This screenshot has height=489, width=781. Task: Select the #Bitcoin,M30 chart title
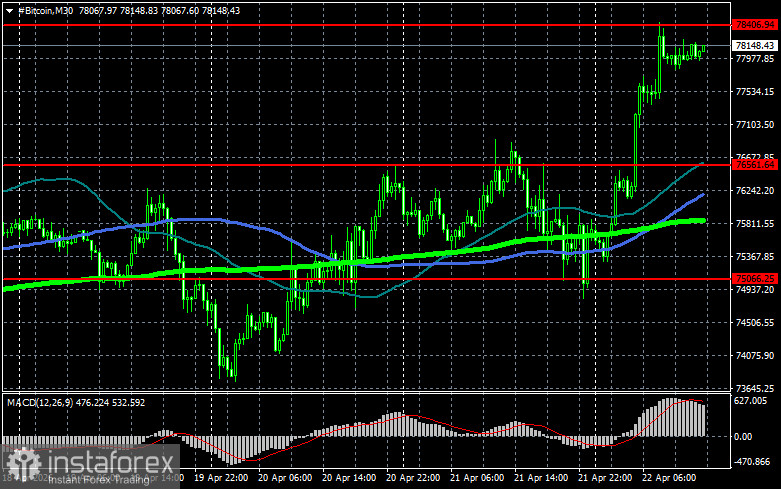46,10
